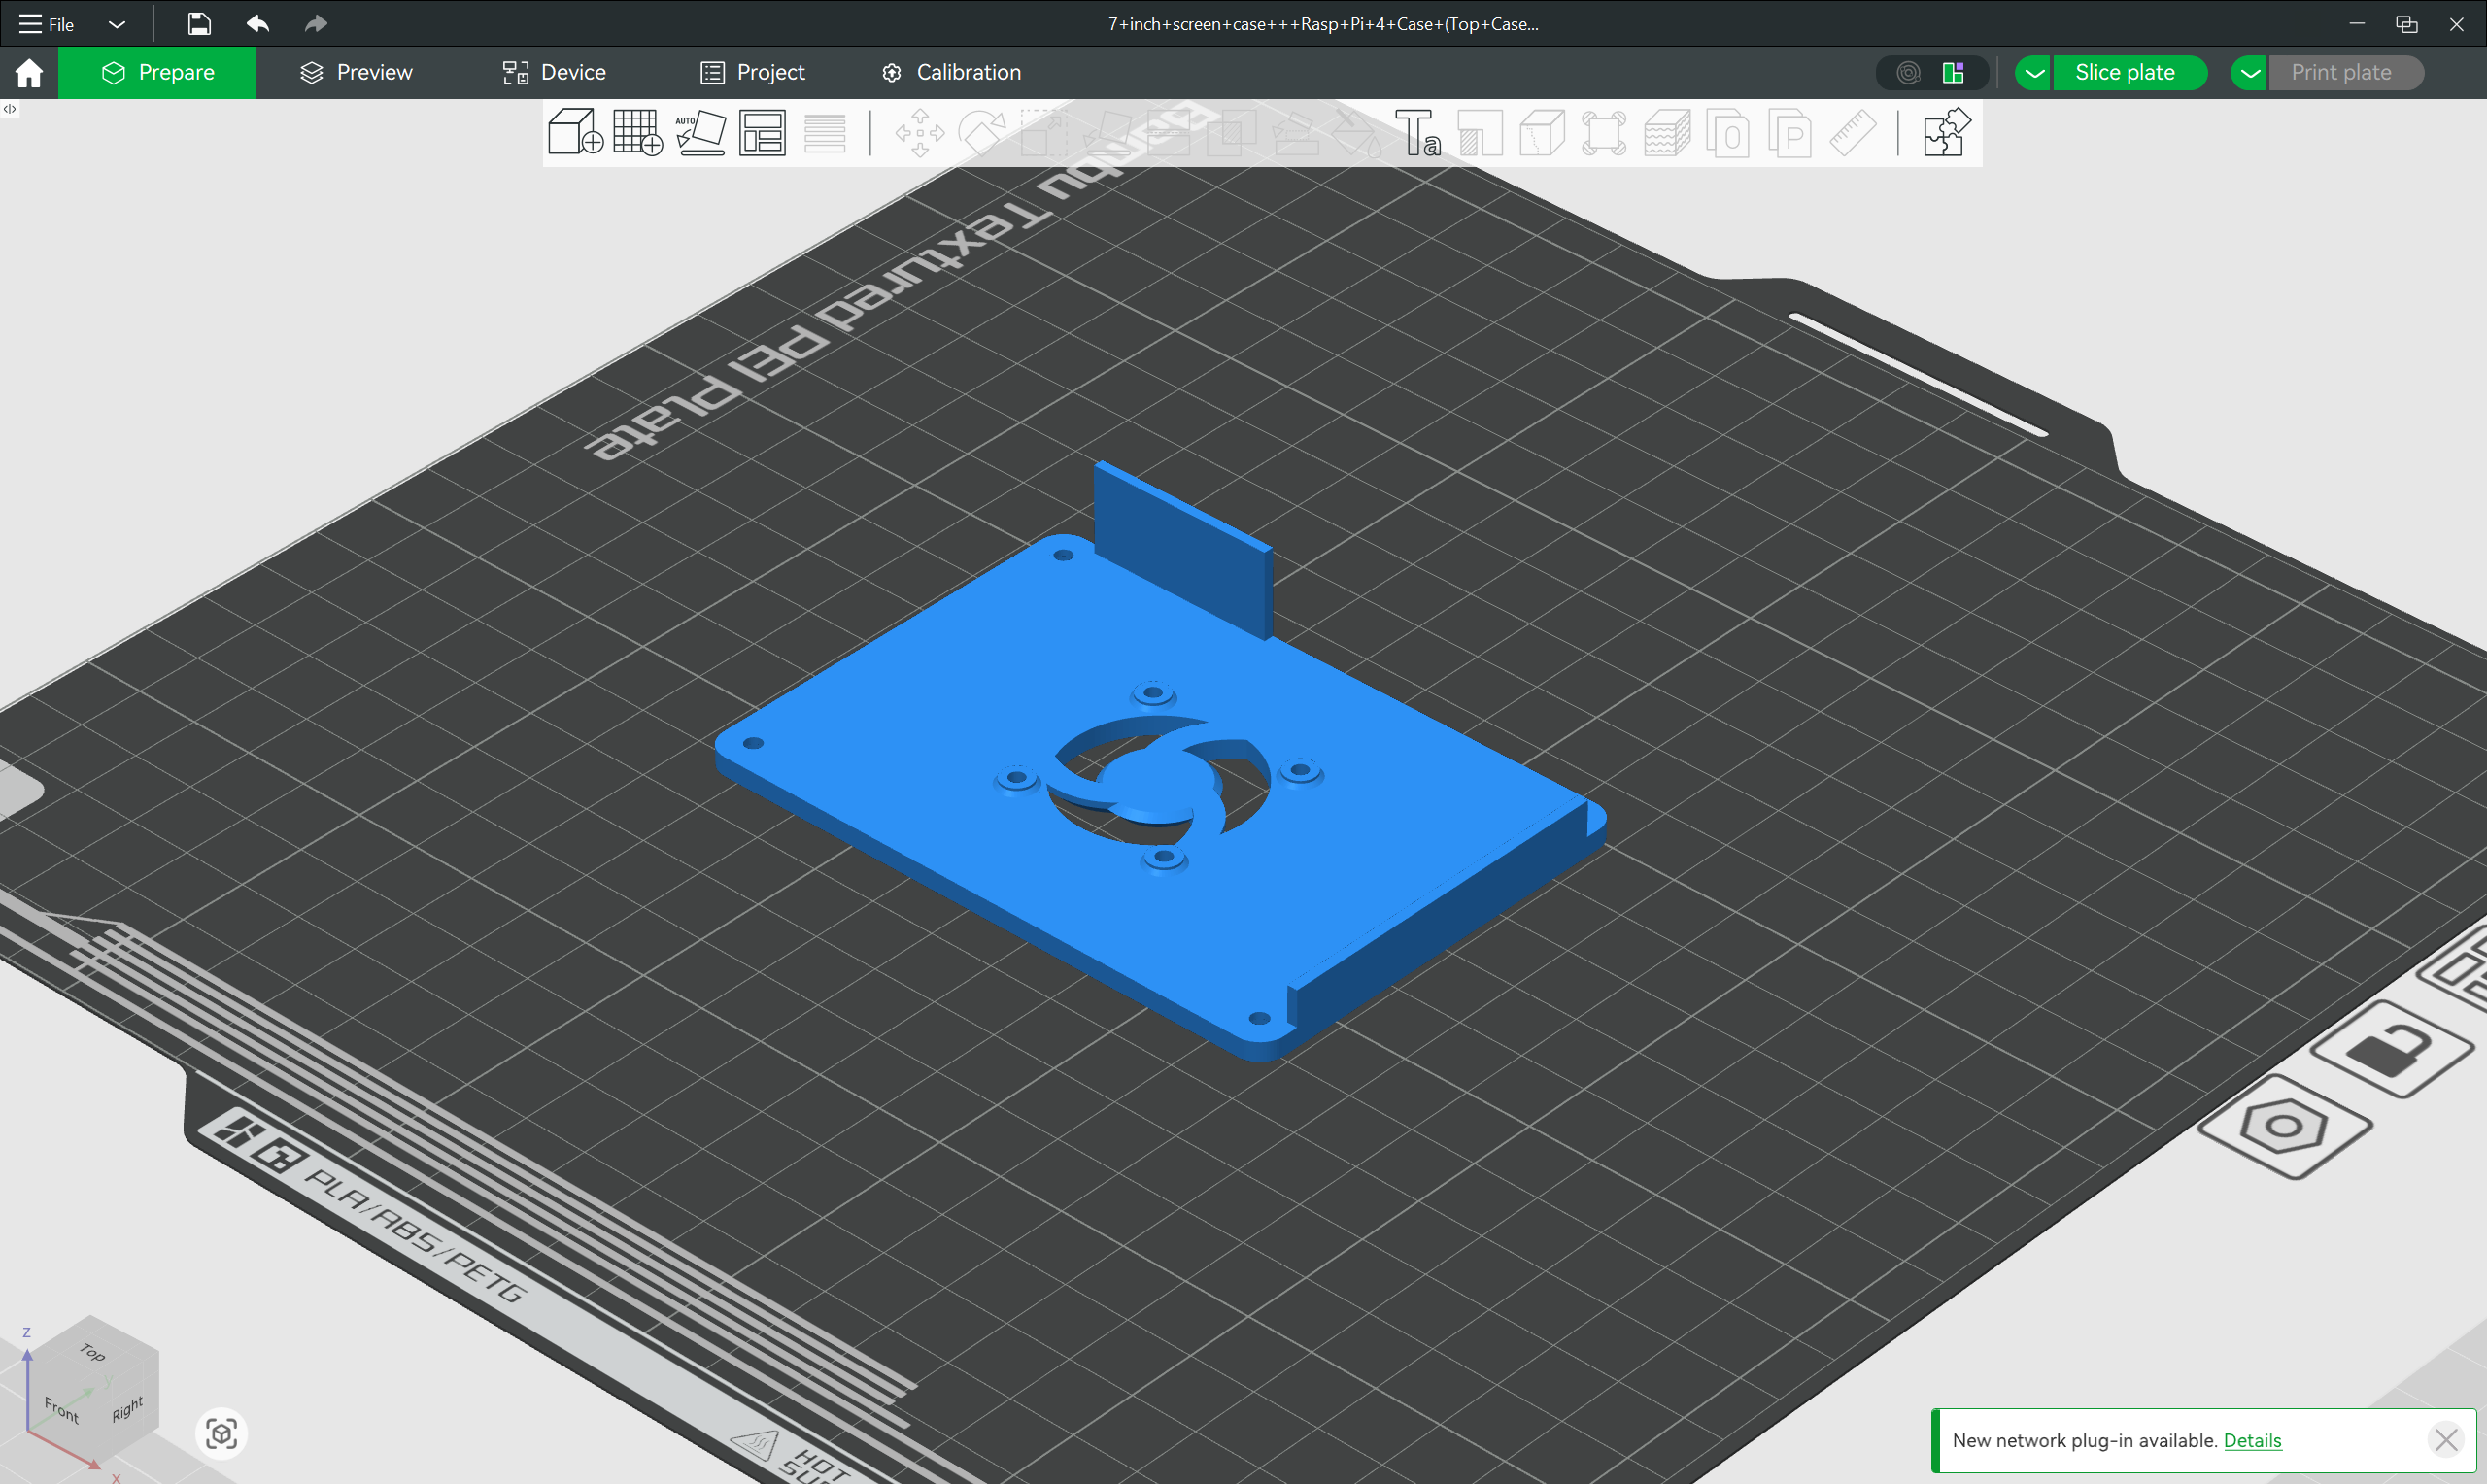The image size is (2487, 1484).
Task: Click the Auto orient icon
Action: pyautogui.click(x=700, y=132)
